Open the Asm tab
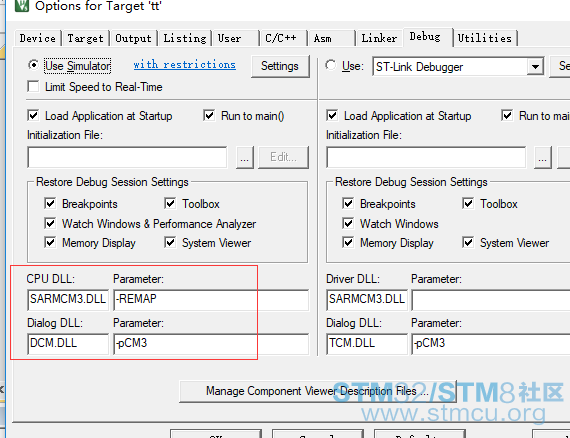 (331, 38)
